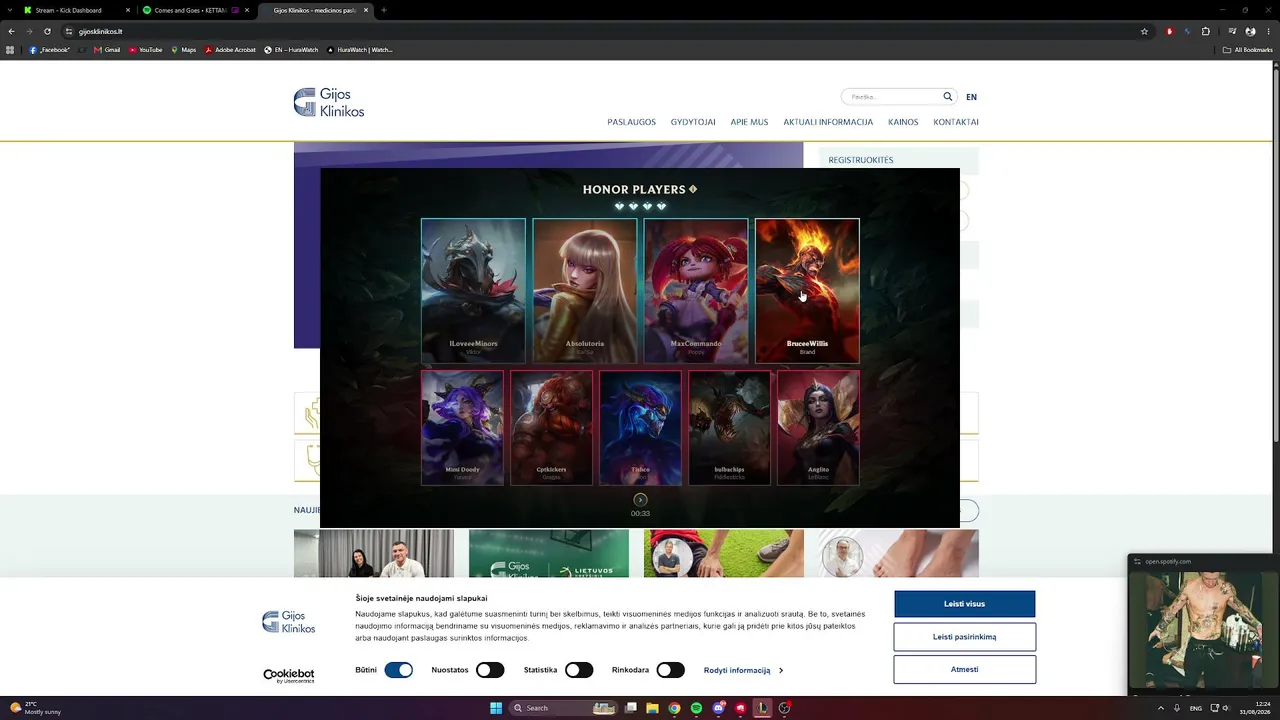1280x720 pixels.
Task: Click the Cptkickers Gragas card
Action: [x=551, y=428]
